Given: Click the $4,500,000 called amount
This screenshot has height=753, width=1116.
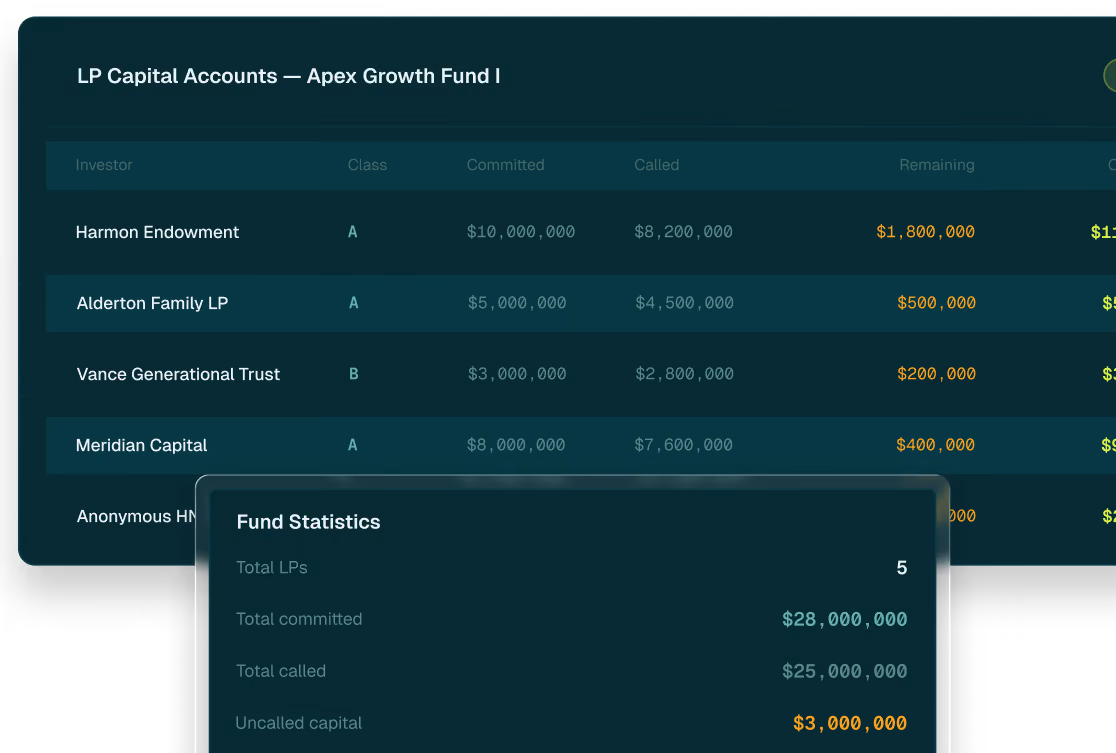Looking at the screenshot, I should tap(685, 303).
